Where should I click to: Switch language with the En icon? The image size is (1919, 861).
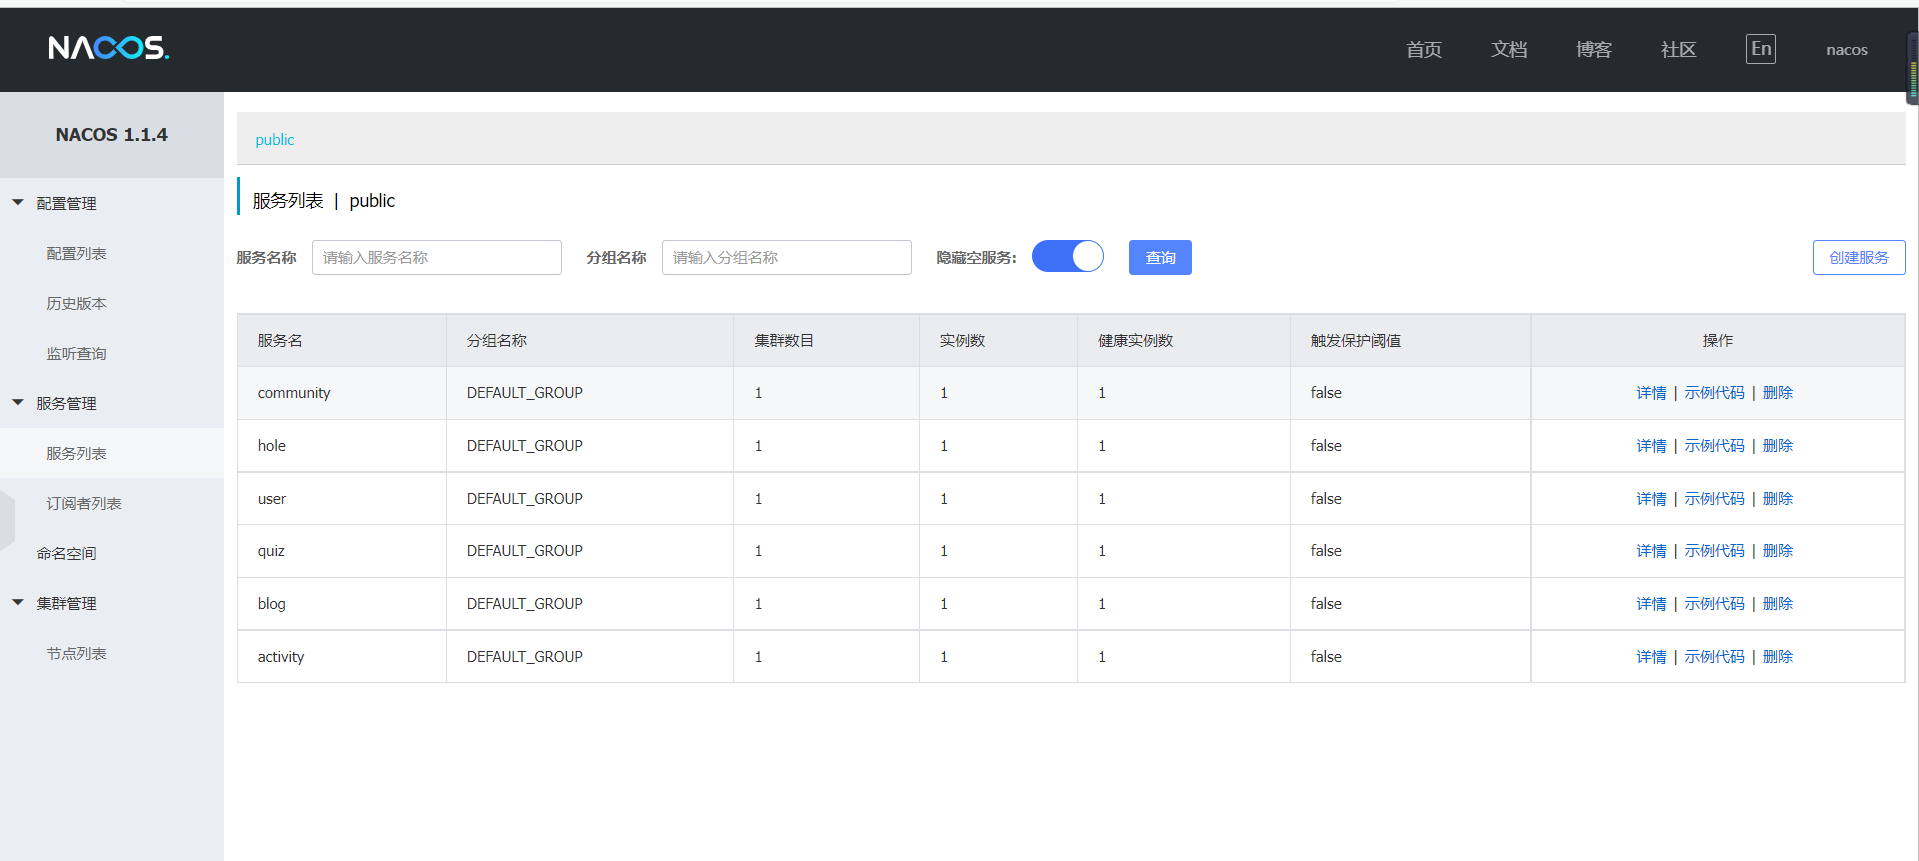click(1761, 49)
